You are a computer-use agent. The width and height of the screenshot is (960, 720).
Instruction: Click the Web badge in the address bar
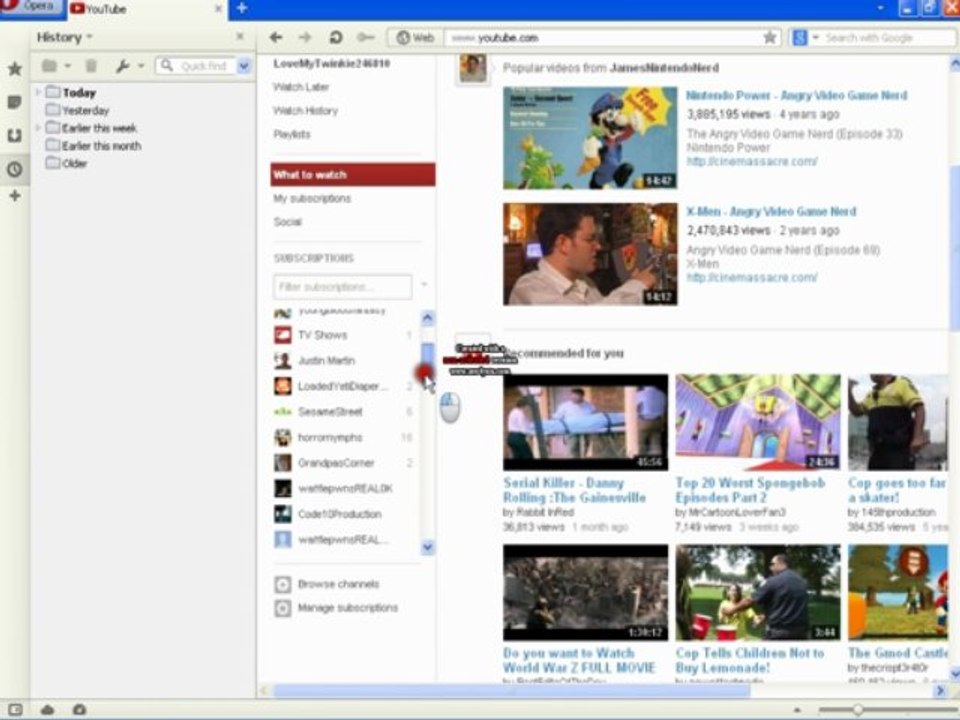(x=415, y=37)
